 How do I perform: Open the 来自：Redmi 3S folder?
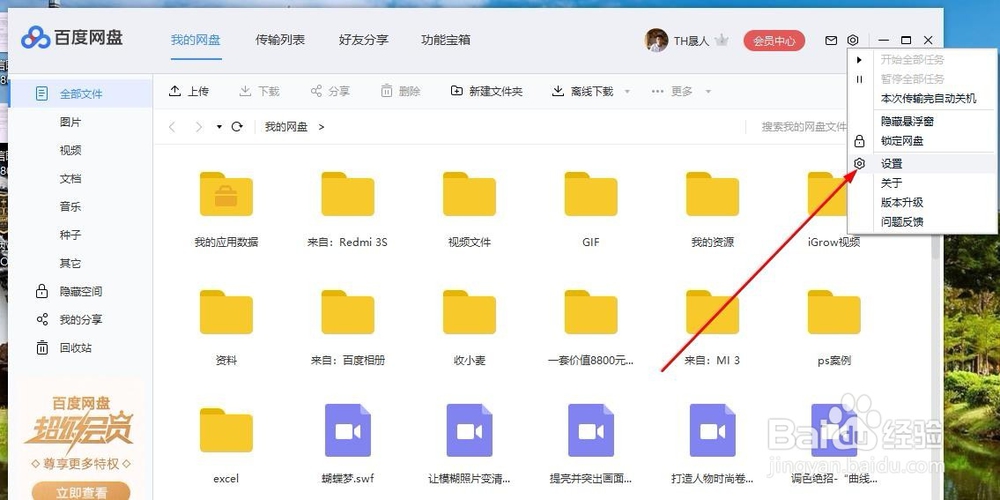[348, 194]
